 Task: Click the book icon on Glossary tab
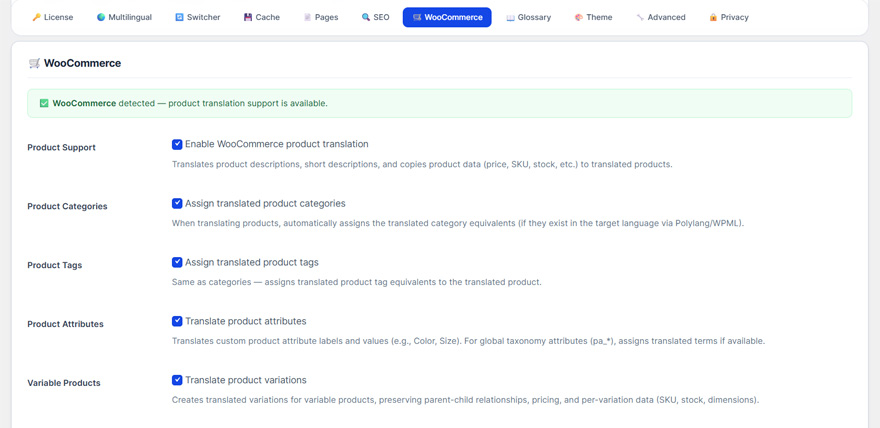510,17
